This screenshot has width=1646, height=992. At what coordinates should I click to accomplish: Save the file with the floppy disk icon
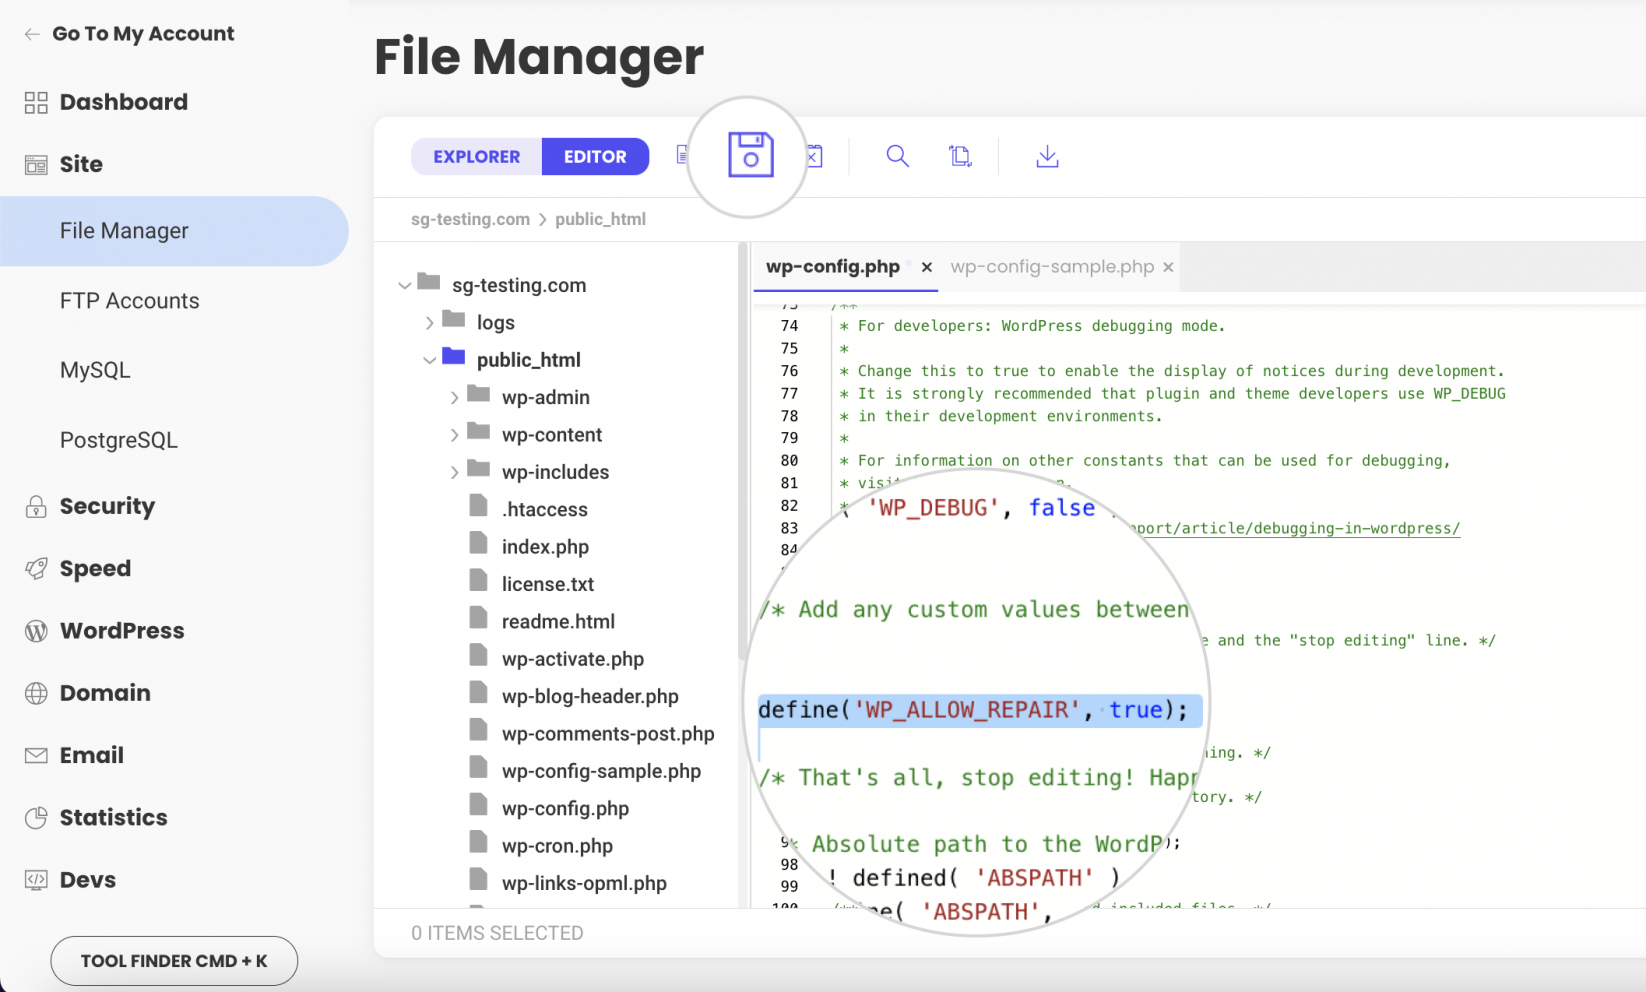point(751,155)
